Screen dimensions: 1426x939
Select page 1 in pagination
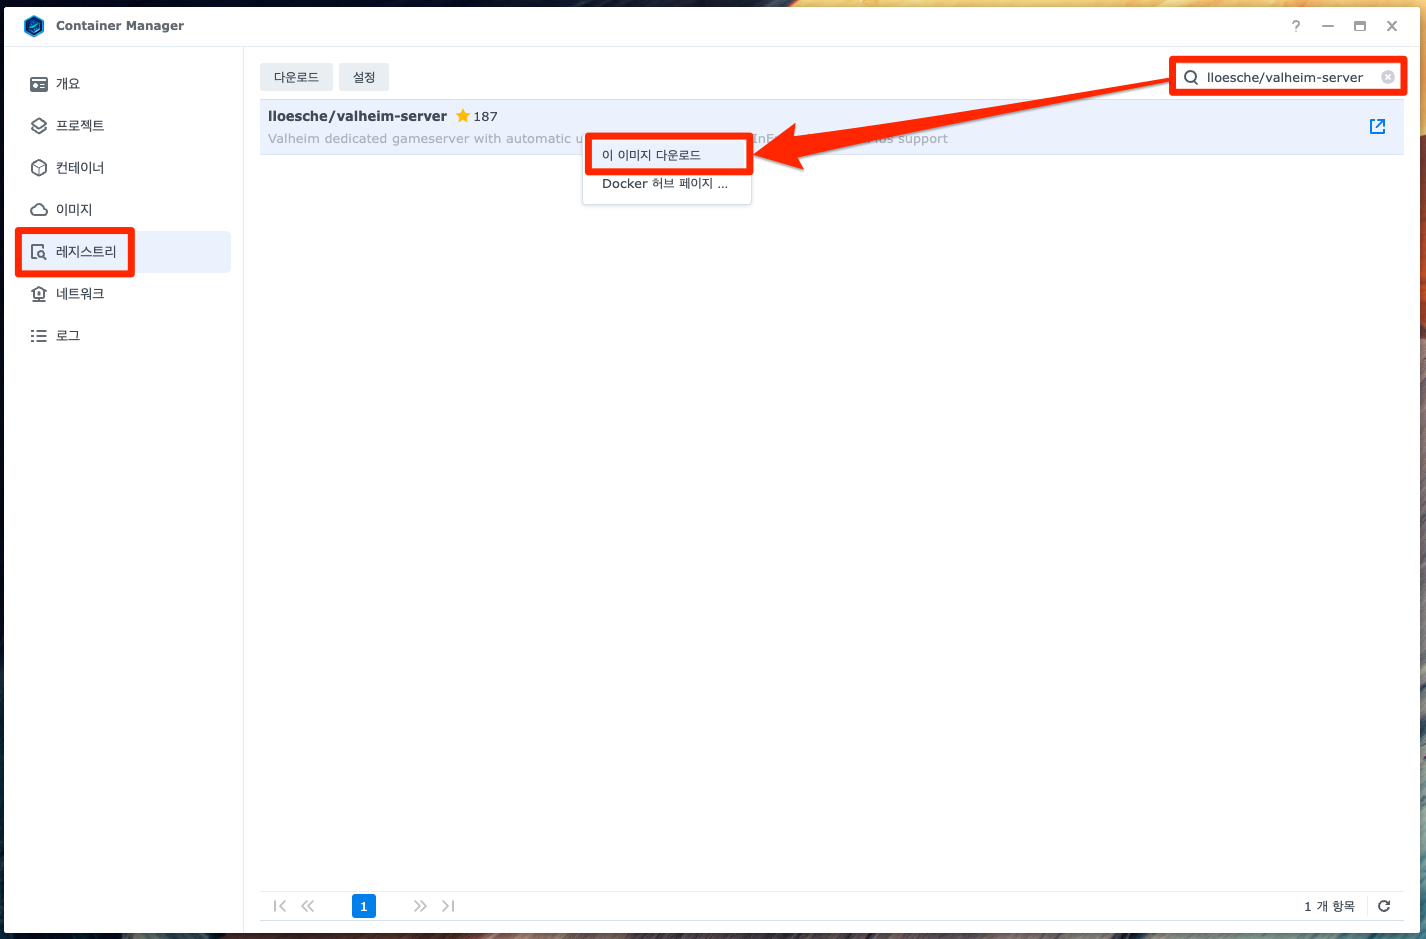tap(364, 906)
